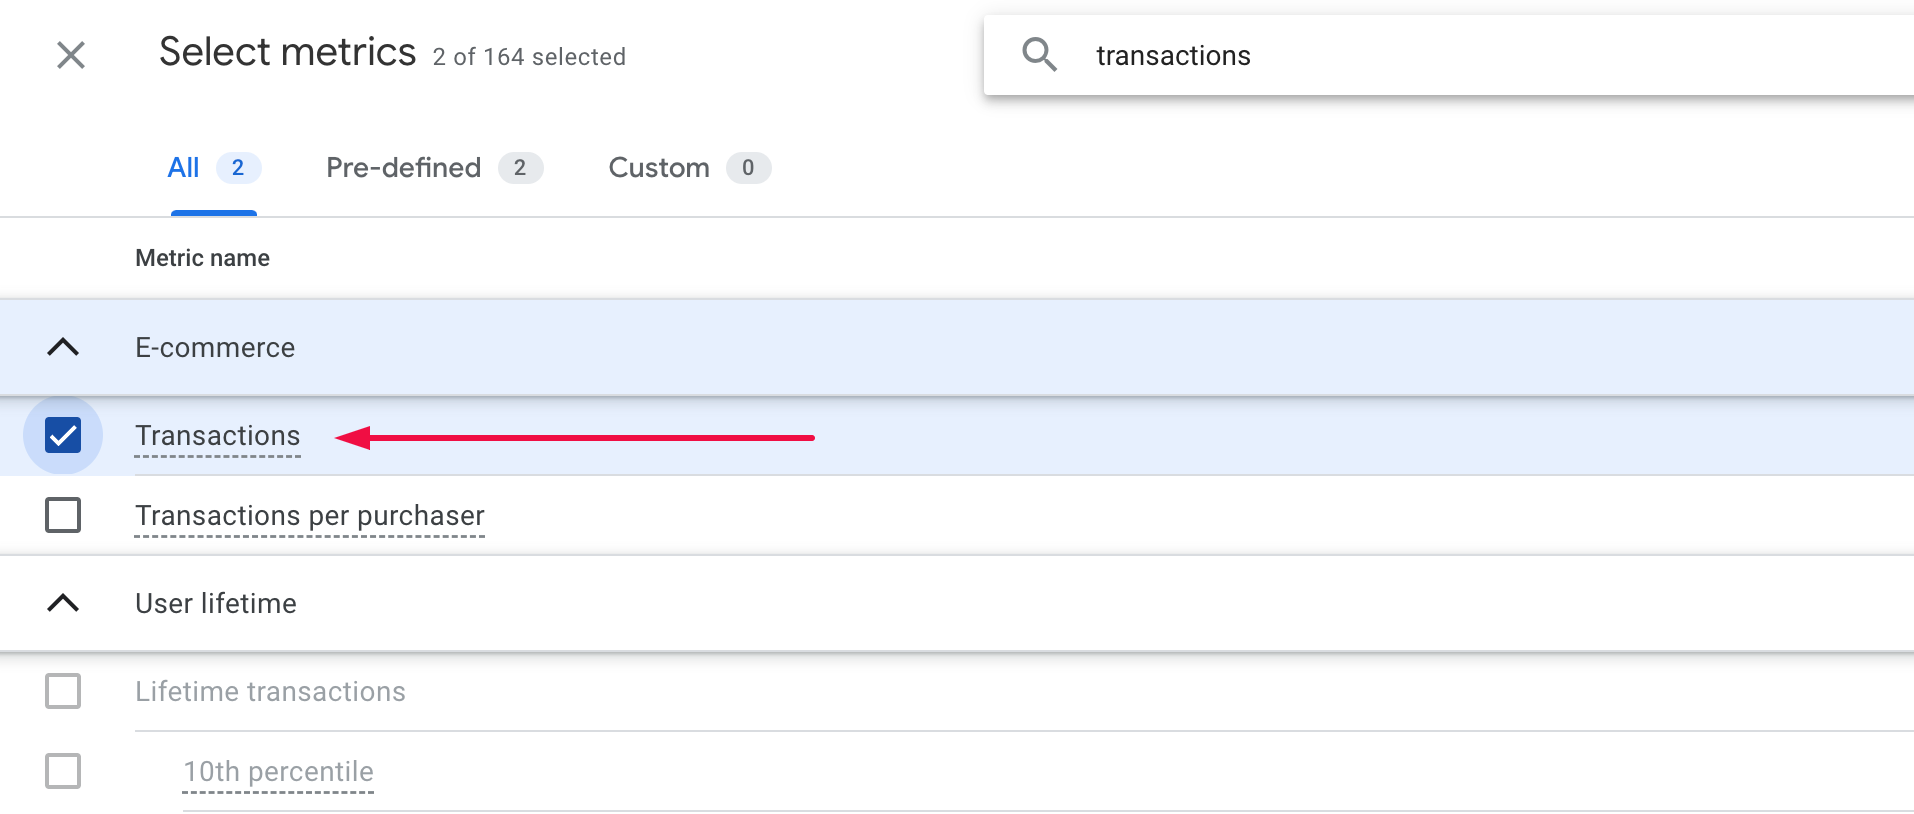This screenshot has width=1914, height=814.
Task: Click the Metric name column header
Action: click(202, 257)
